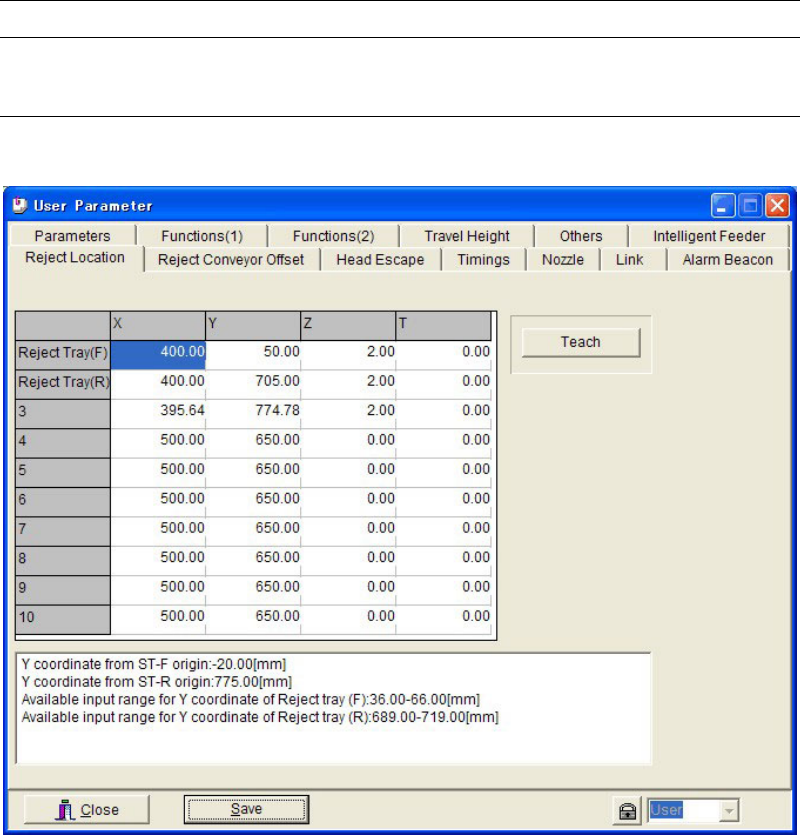Select the Reject Tray(F) X value cell
Viewport: 800px width, 835px height.
tap(158, 352)
